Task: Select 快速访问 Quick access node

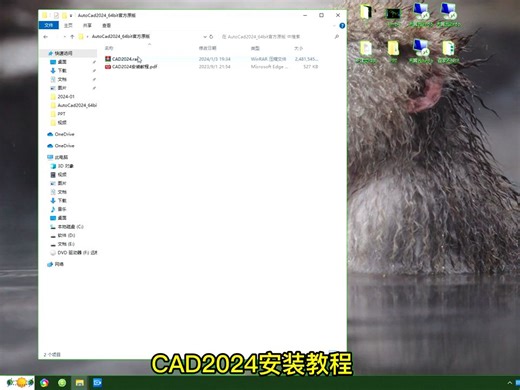Action: (x=63, y=53)
